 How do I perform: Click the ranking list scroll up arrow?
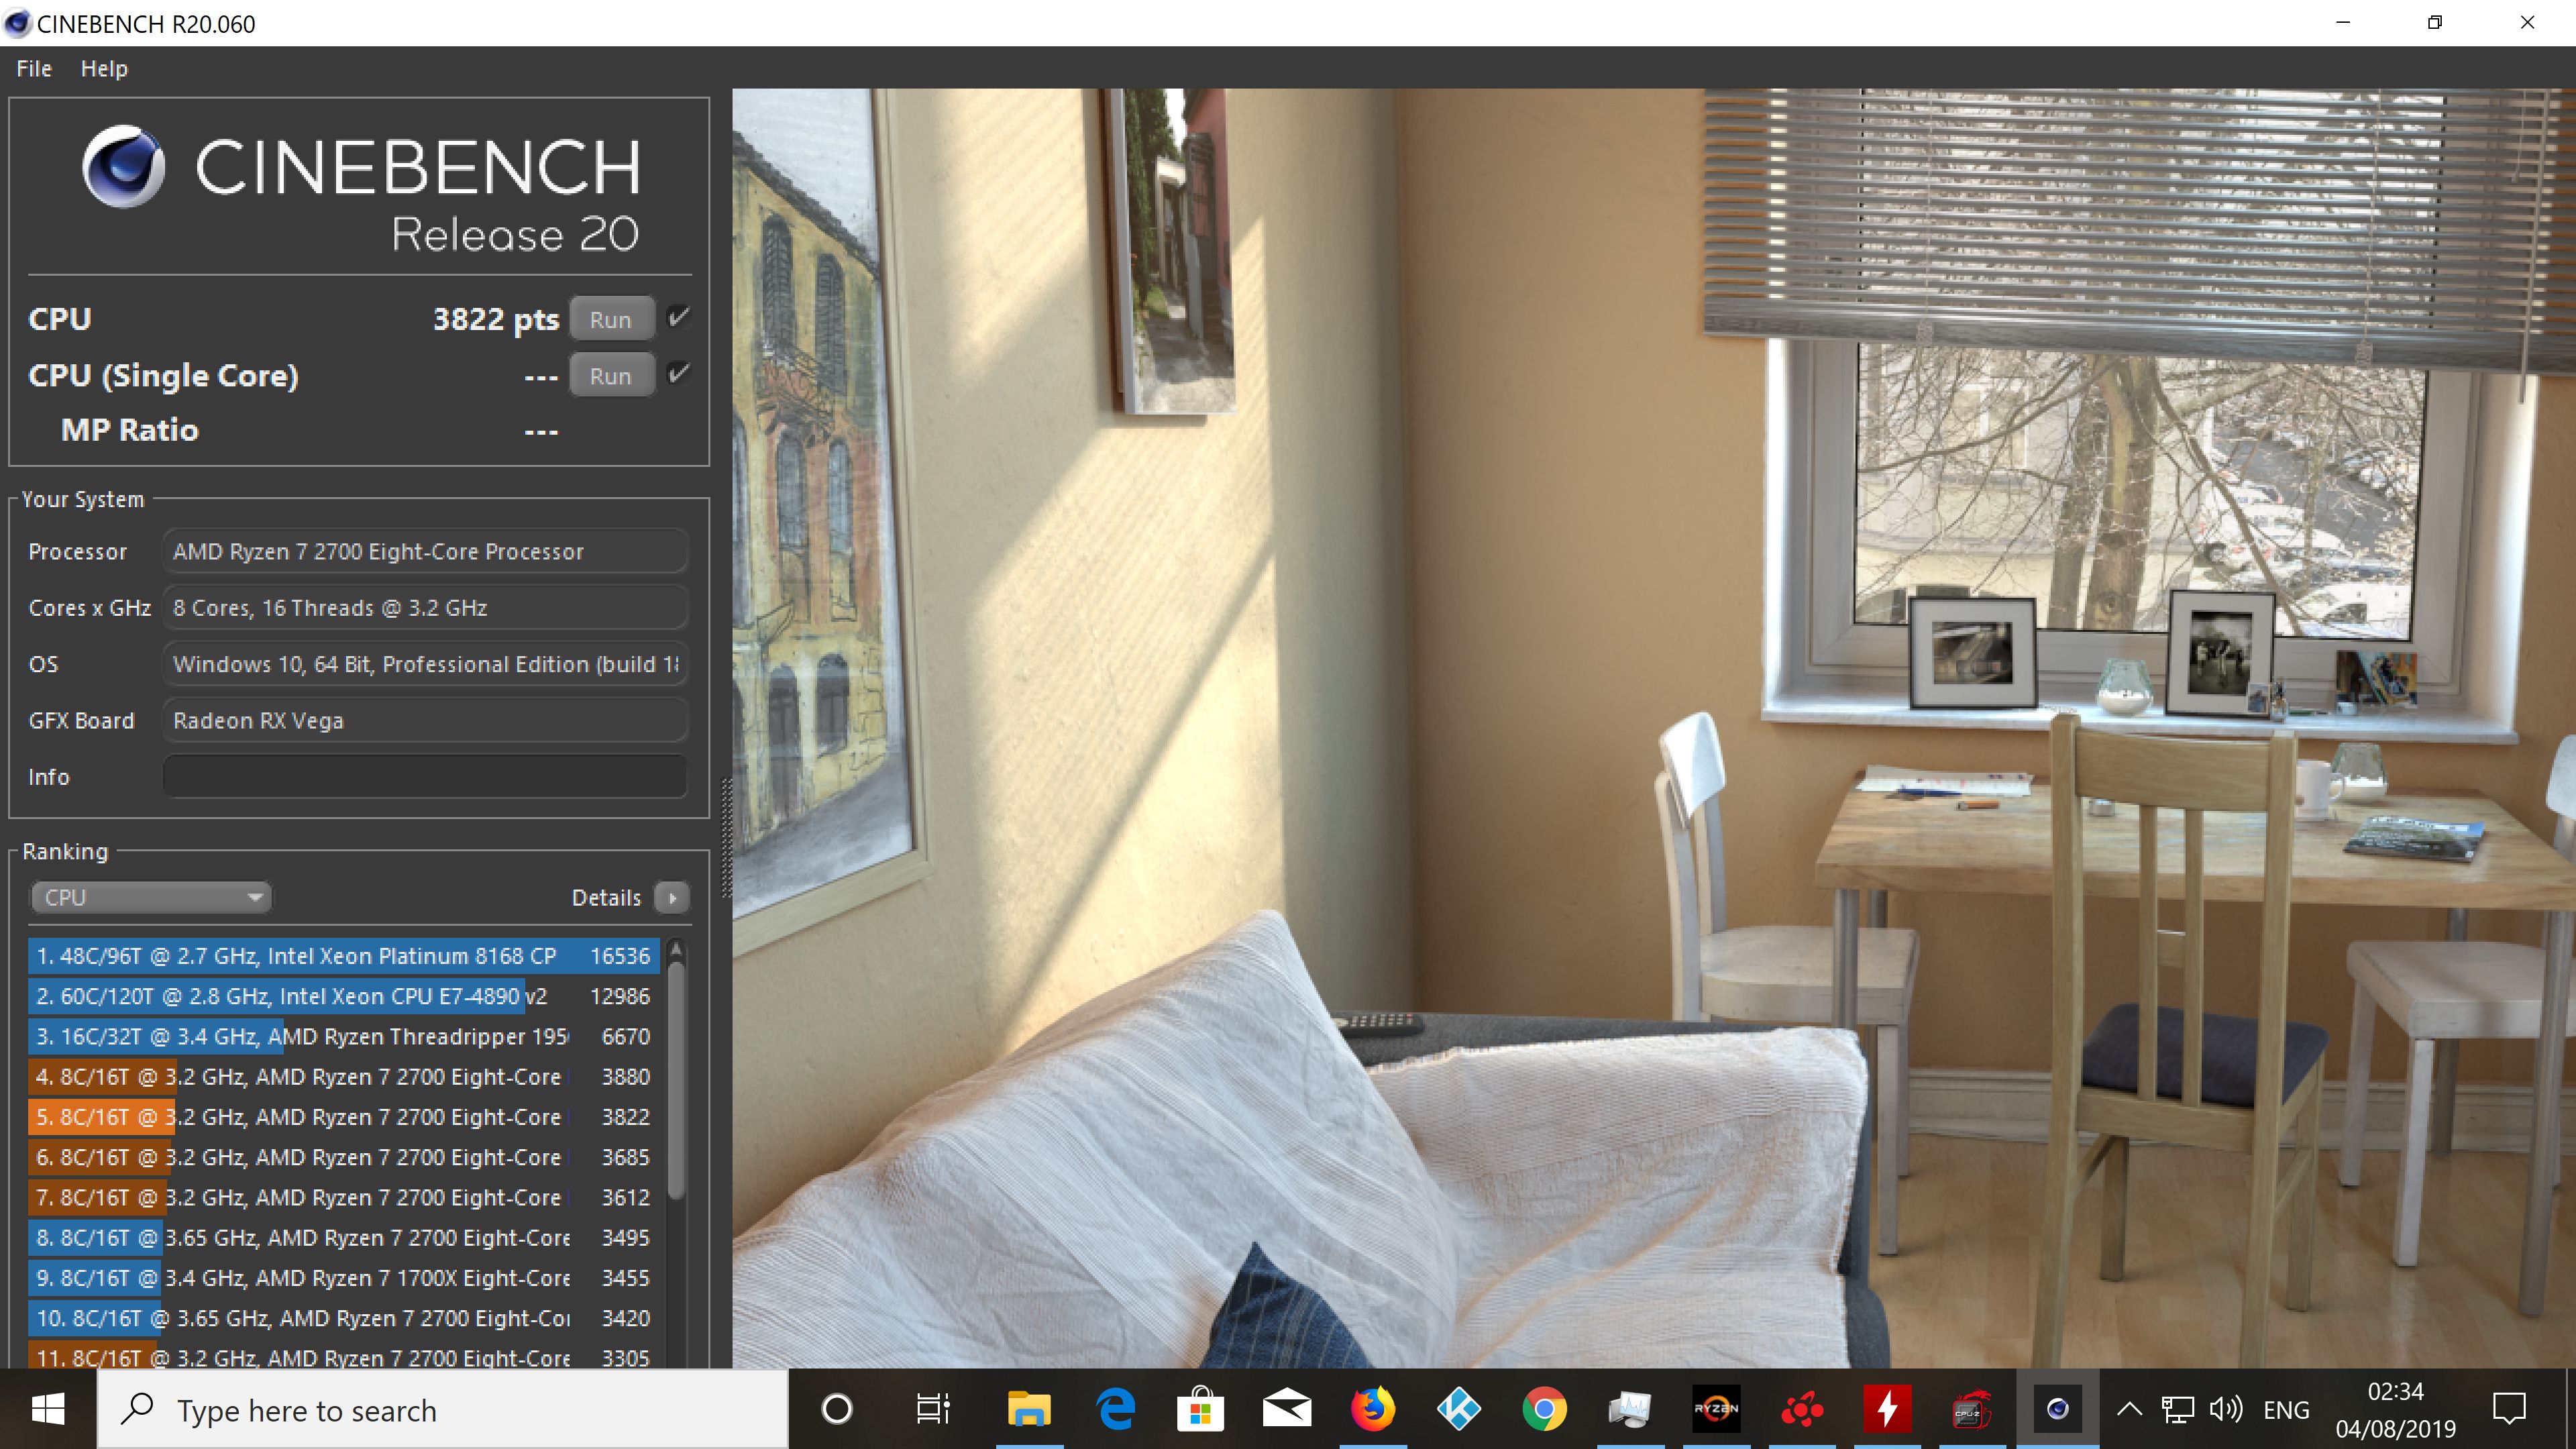[676, 949]
